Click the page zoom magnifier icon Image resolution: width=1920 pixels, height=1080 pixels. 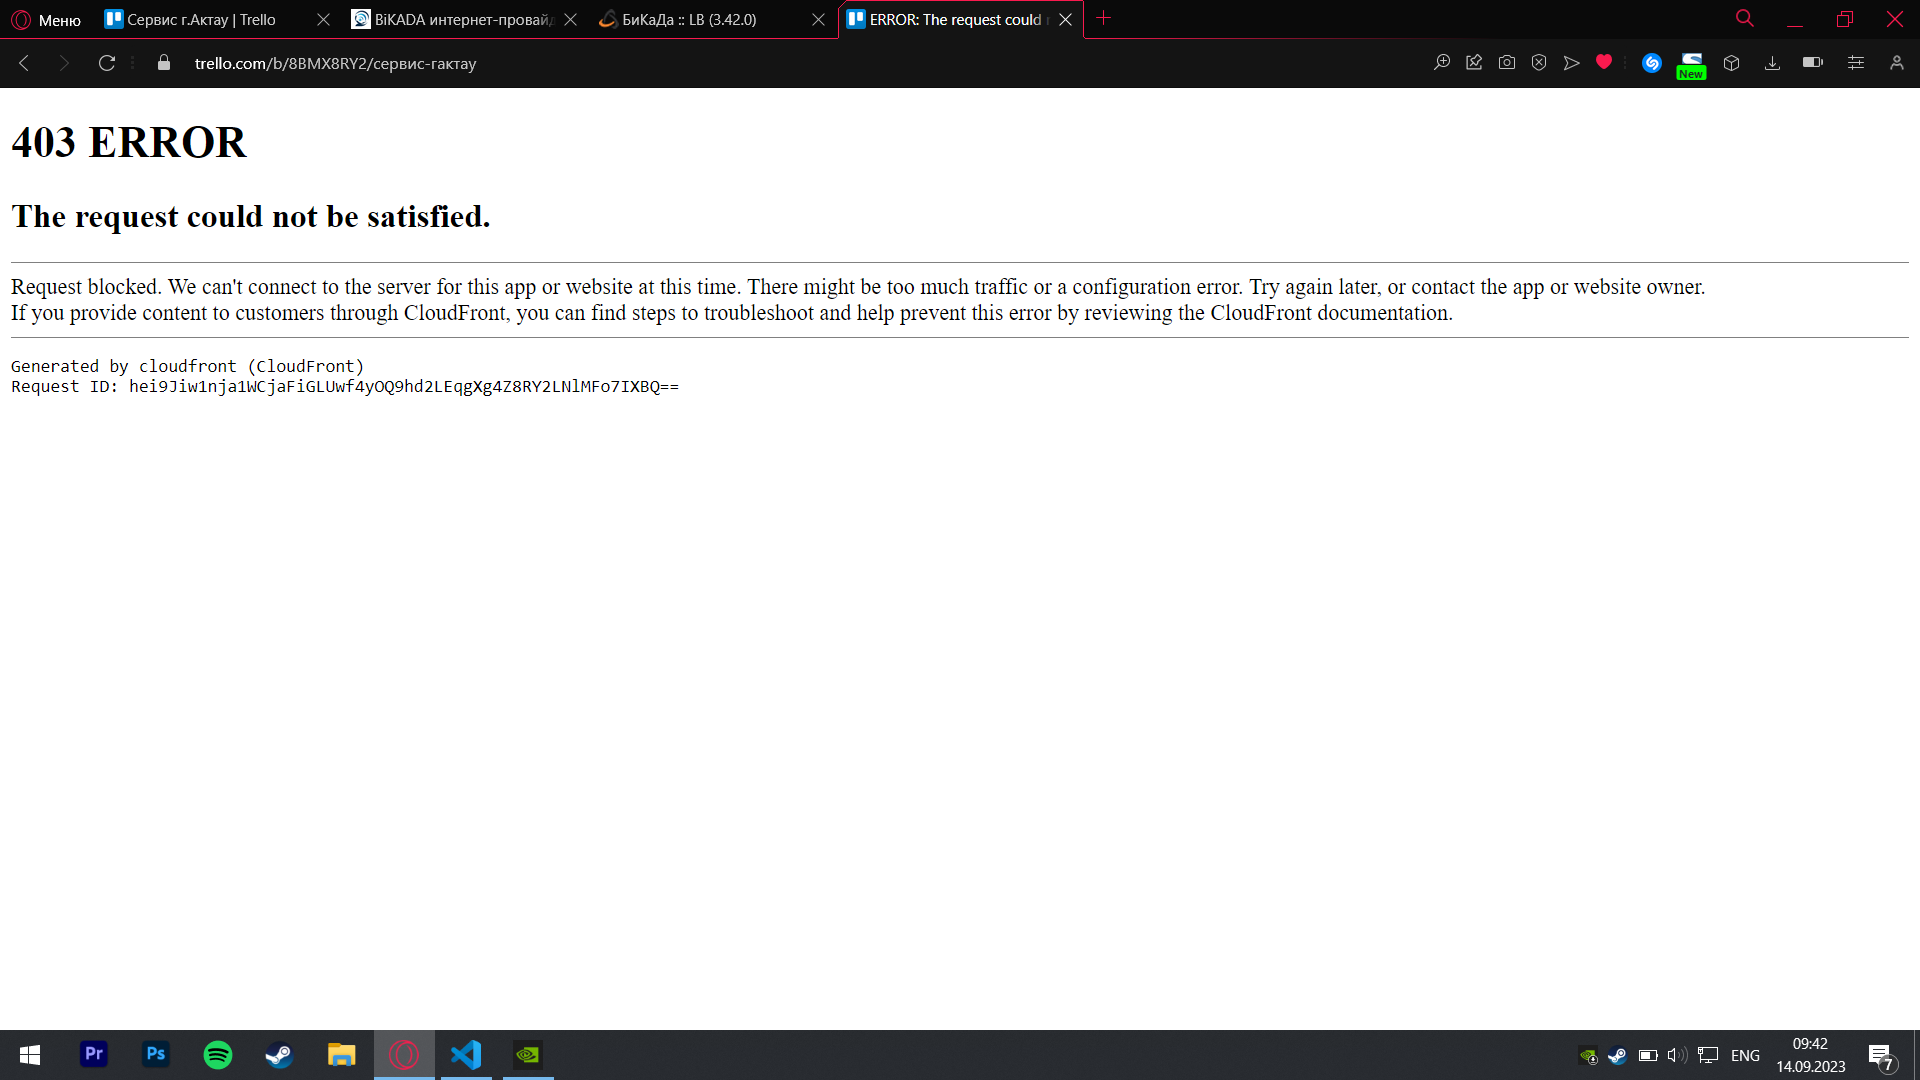(1441, 63)
